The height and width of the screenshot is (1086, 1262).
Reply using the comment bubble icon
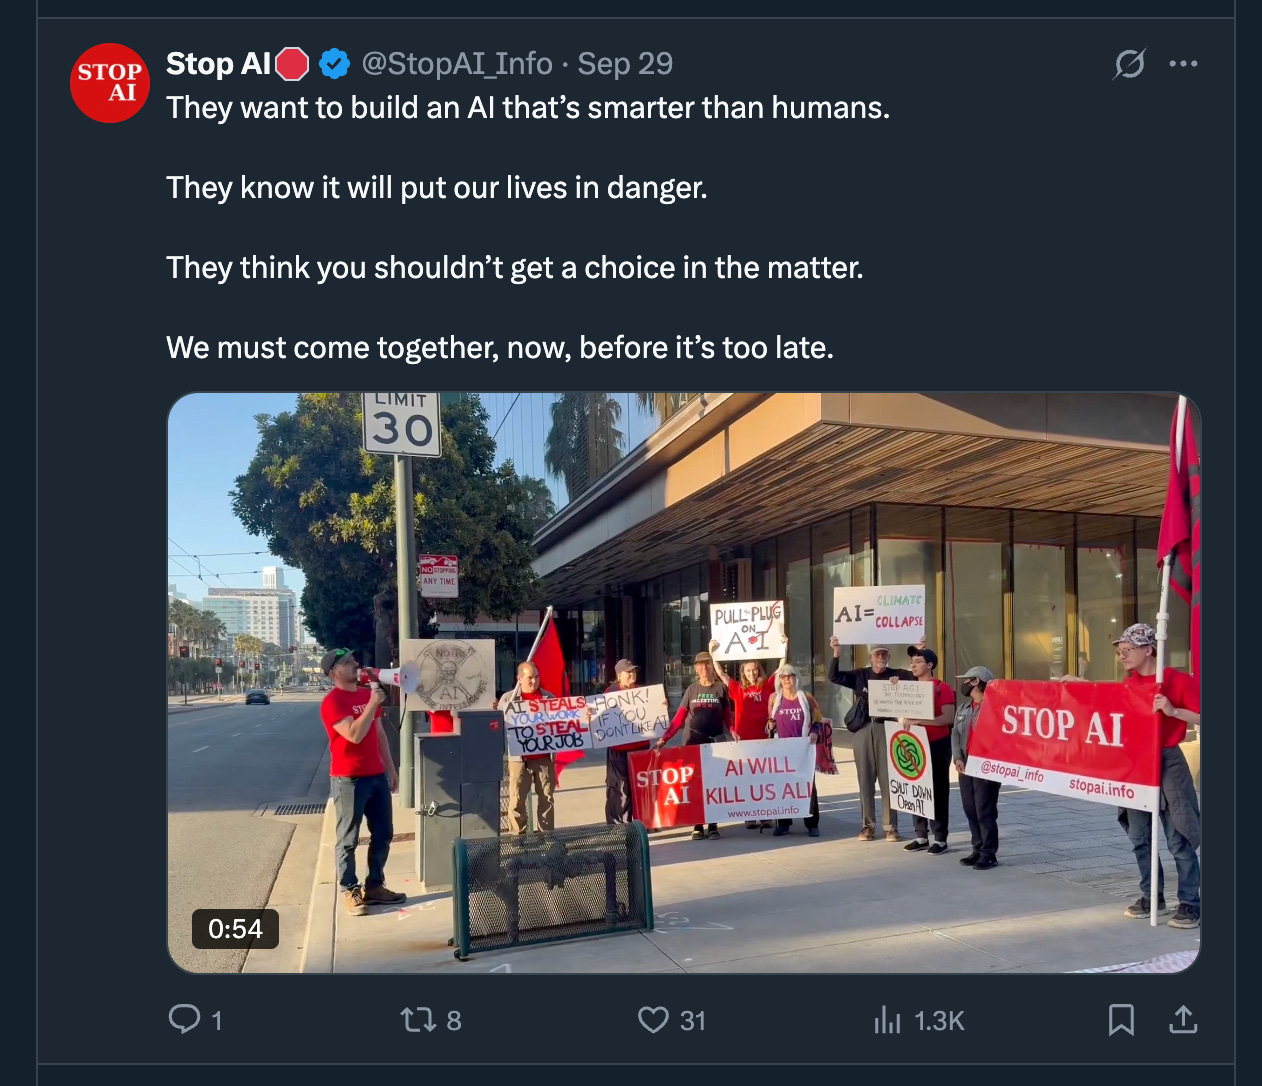pos(184,1019)
